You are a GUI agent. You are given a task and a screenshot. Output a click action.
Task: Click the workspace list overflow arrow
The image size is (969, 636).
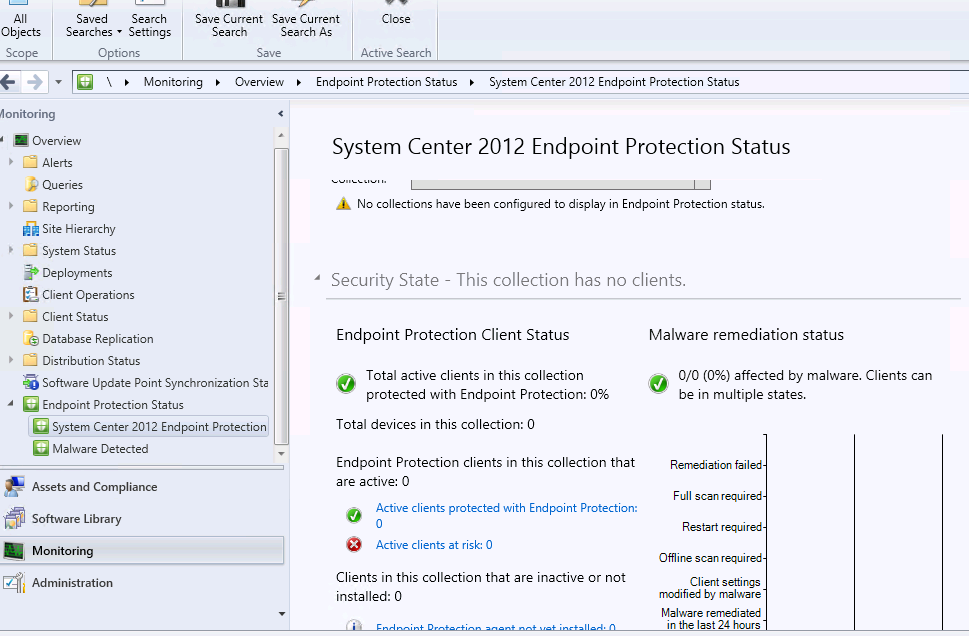pos(282,614)
